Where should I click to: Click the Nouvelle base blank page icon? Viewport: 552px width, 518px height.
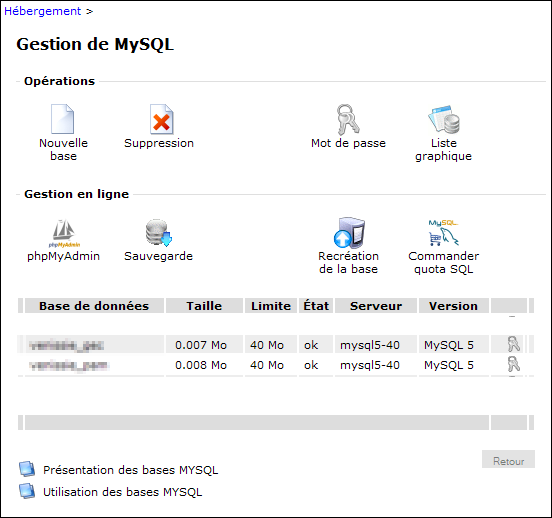coord(62,119)
